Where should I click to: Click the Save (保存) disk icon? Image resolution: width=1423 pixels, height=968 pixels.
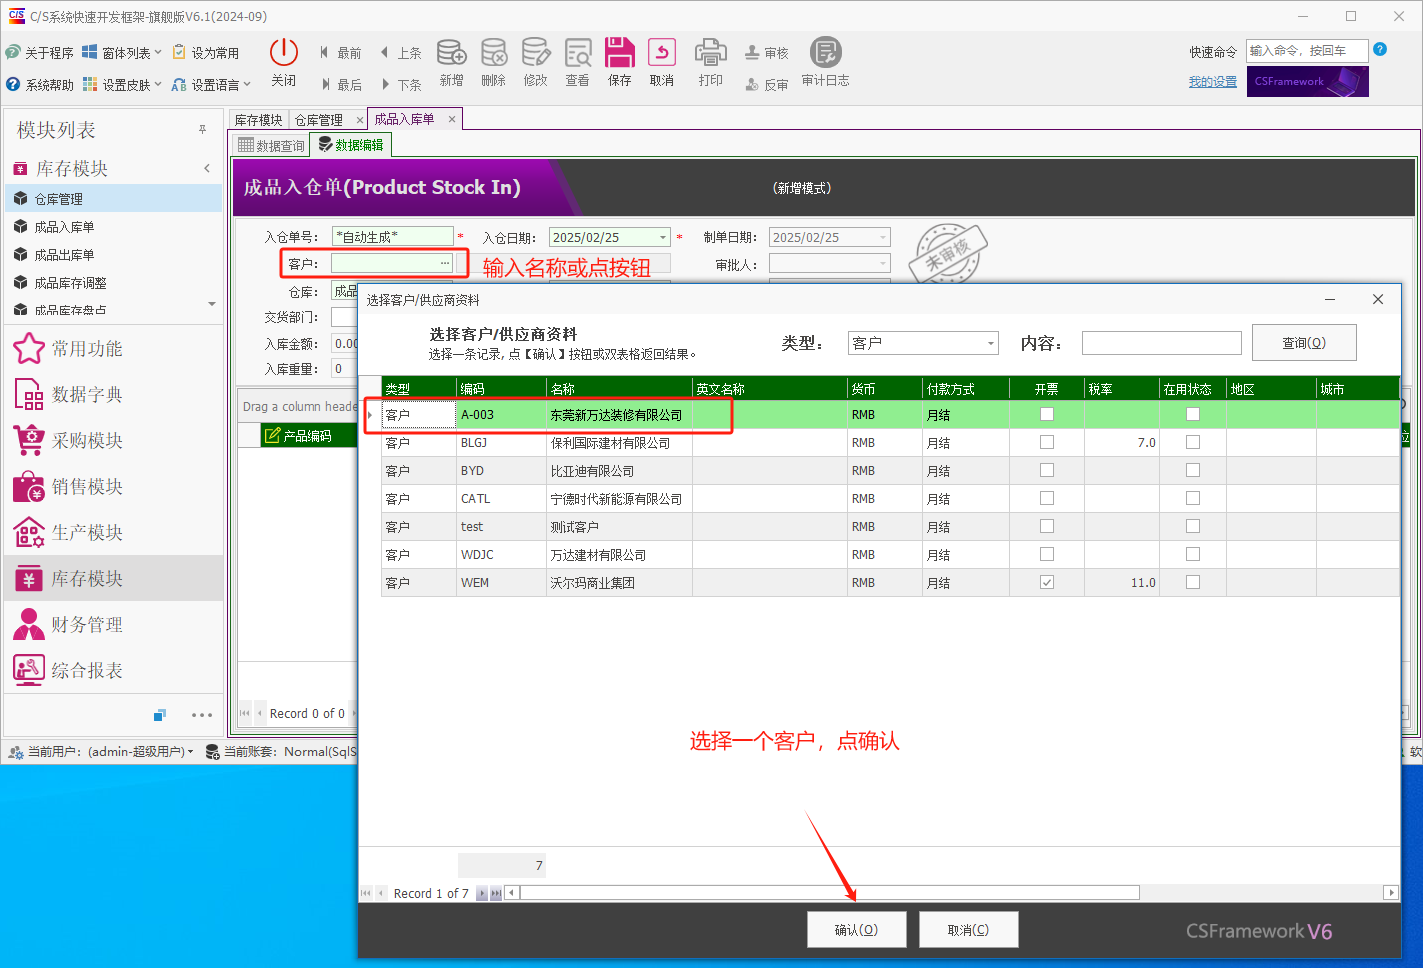620,52
